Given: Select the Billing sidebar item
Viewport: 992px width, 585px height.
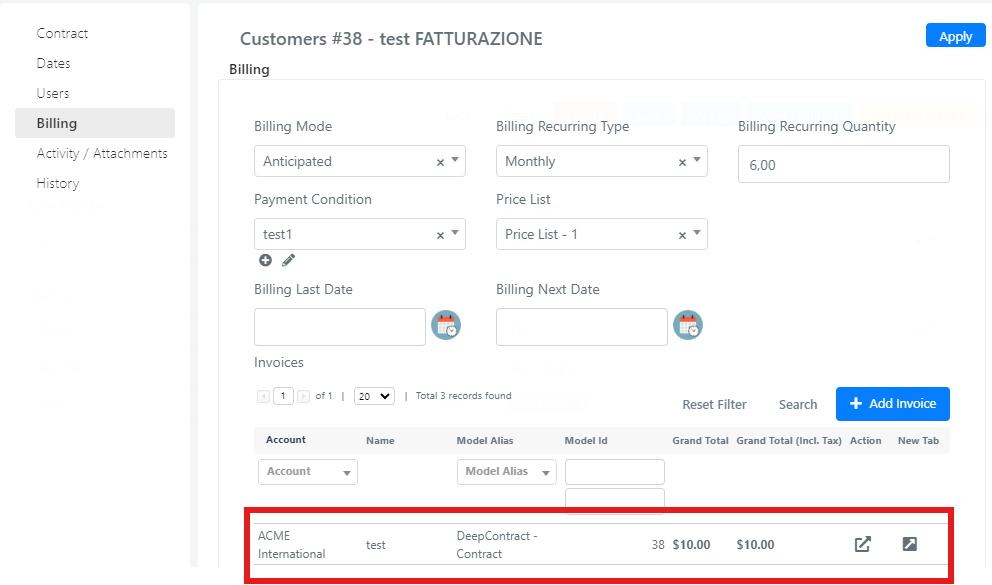Looking at the screenshot, I should (95, 123).
